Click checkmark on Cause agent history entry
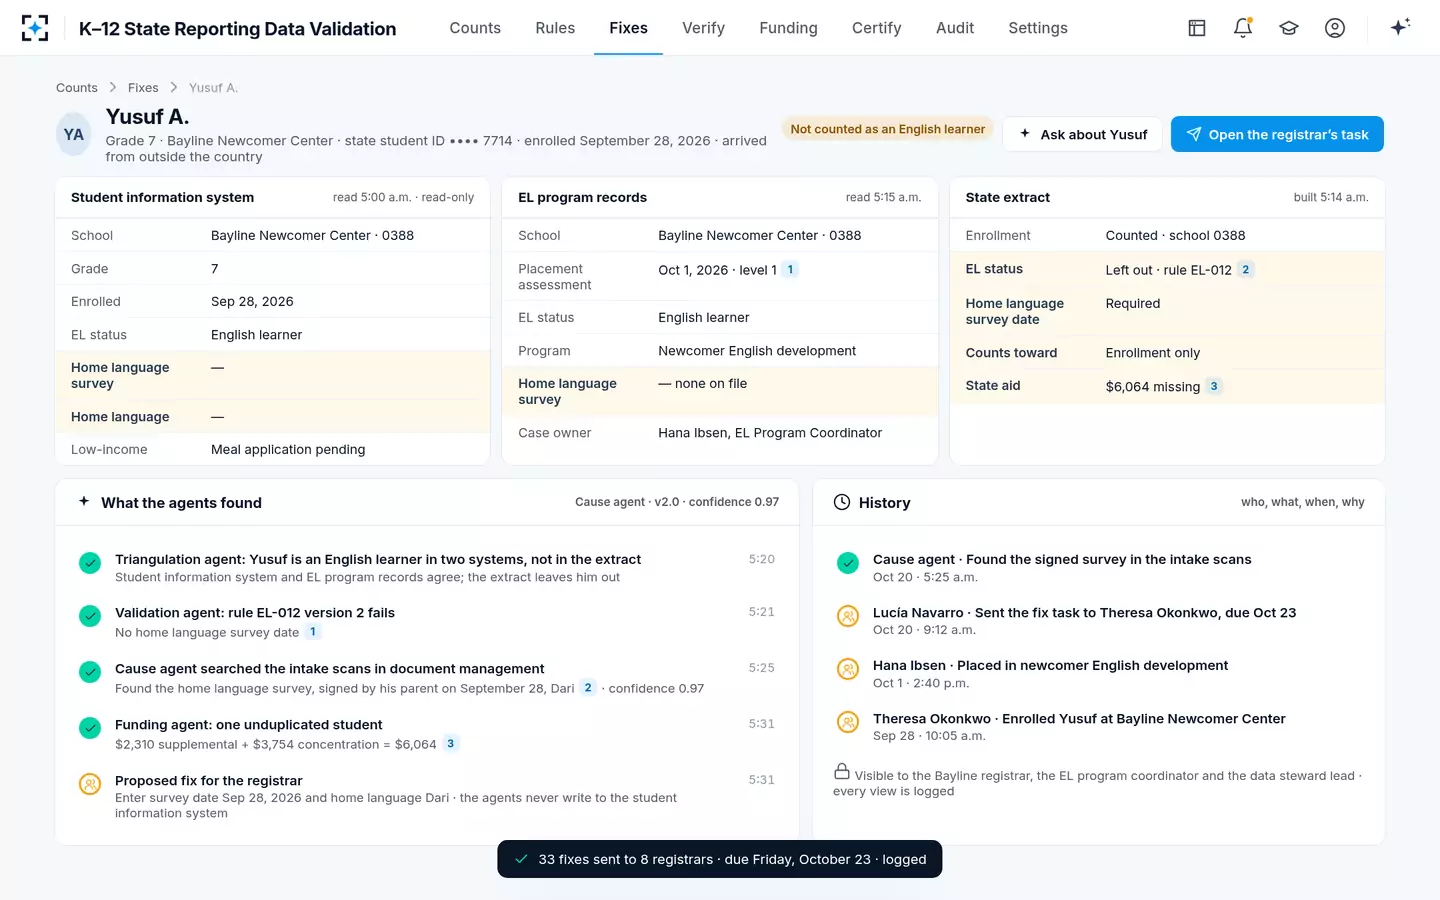1440x900 pixels. click(848, 563)
